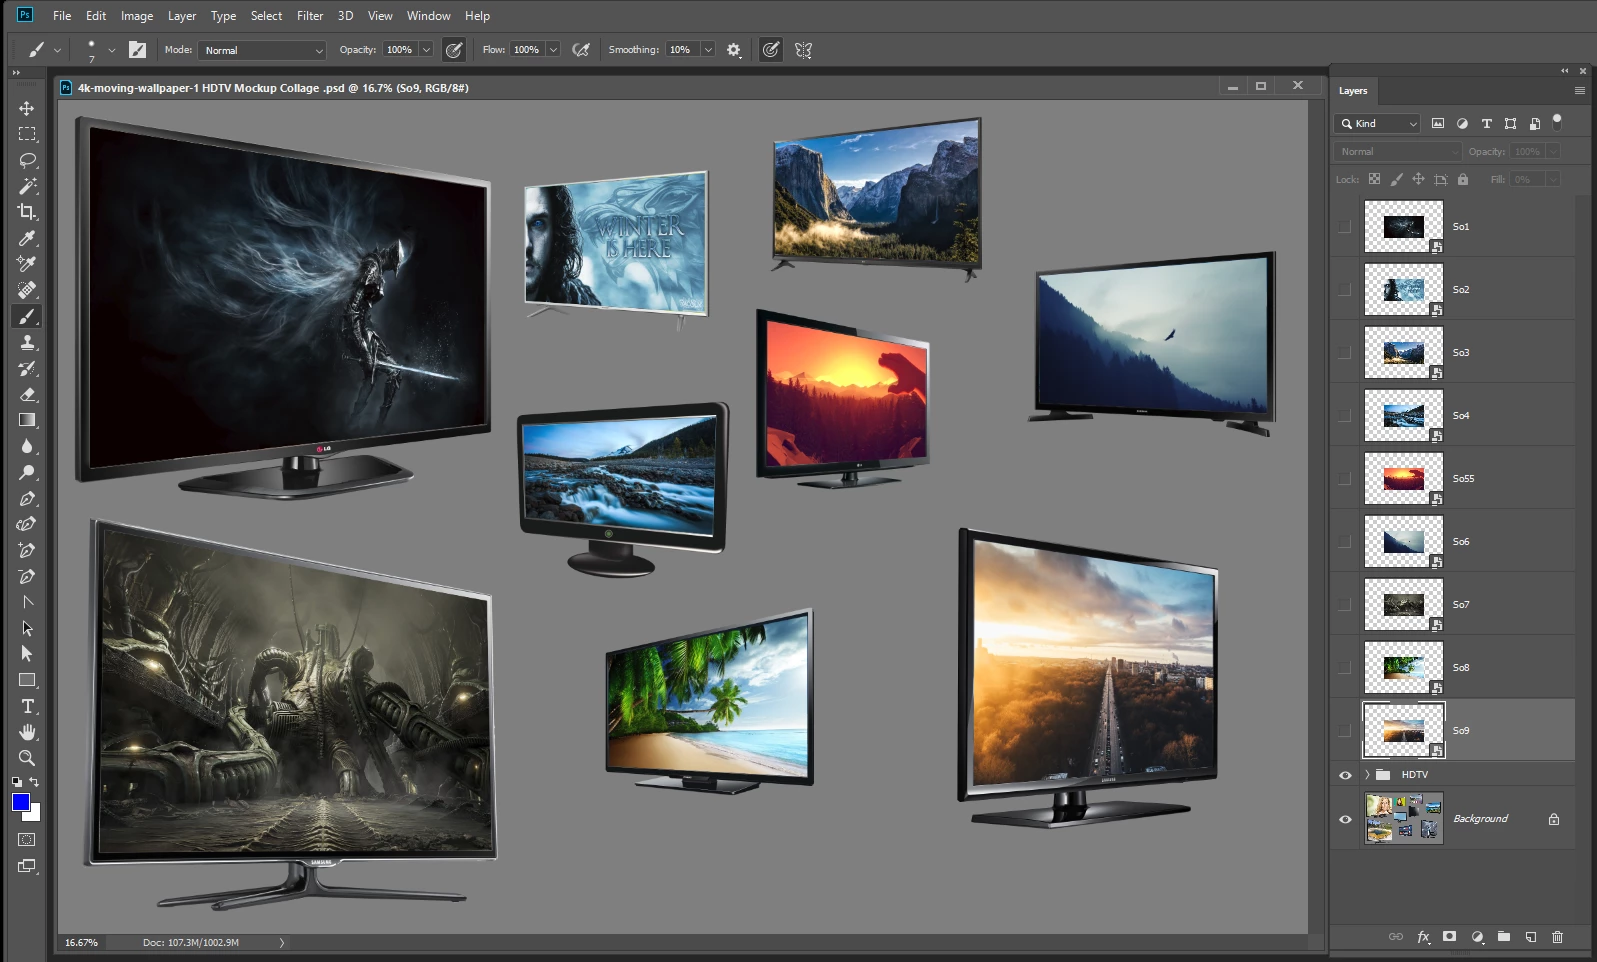Select the Pen tool
Screen dimensions: 1597x962
[27, 498]
